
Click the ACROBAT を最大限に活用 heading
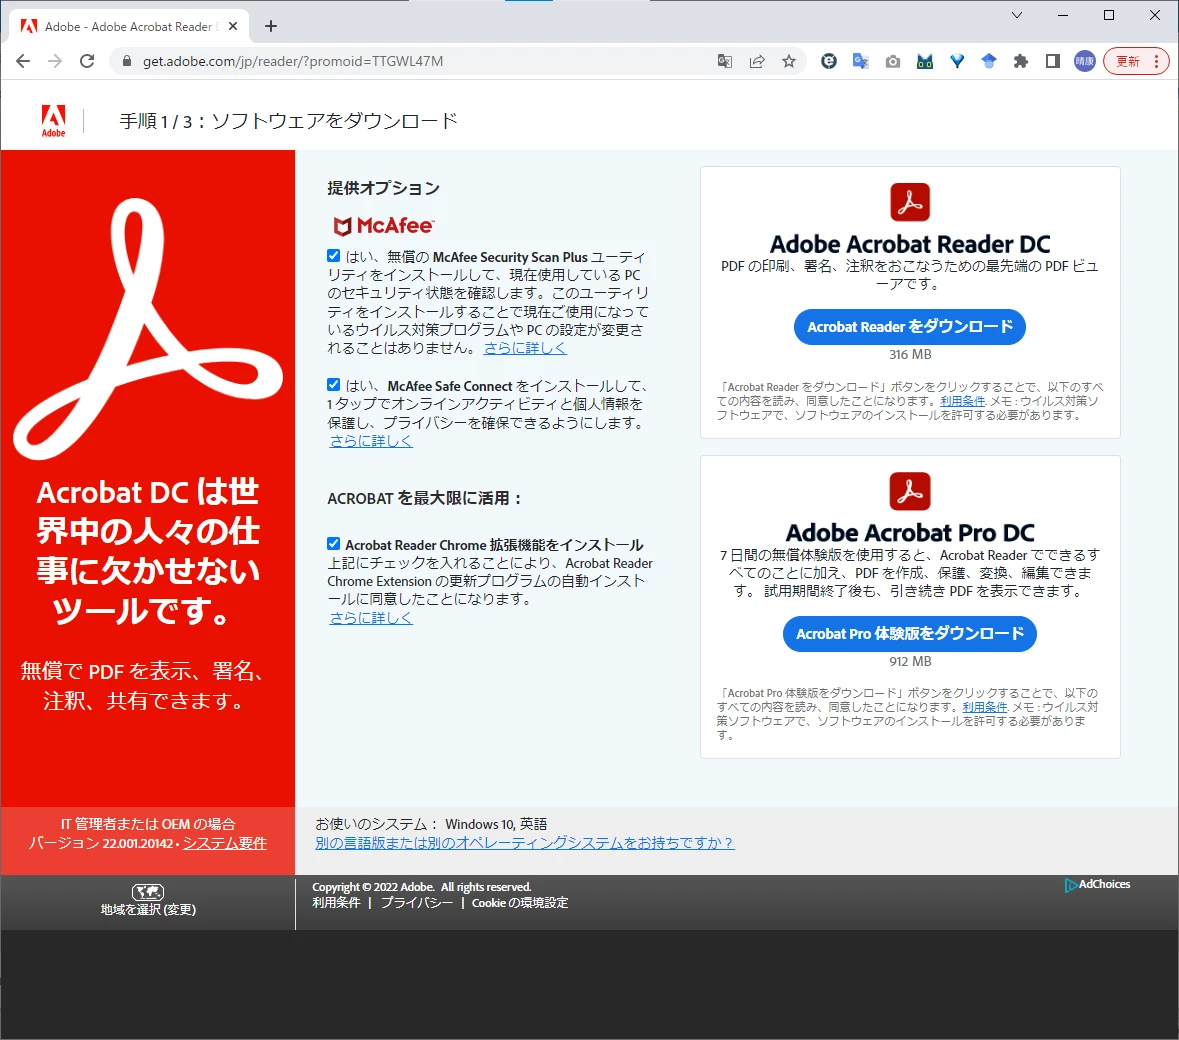(x=425, y=498)
